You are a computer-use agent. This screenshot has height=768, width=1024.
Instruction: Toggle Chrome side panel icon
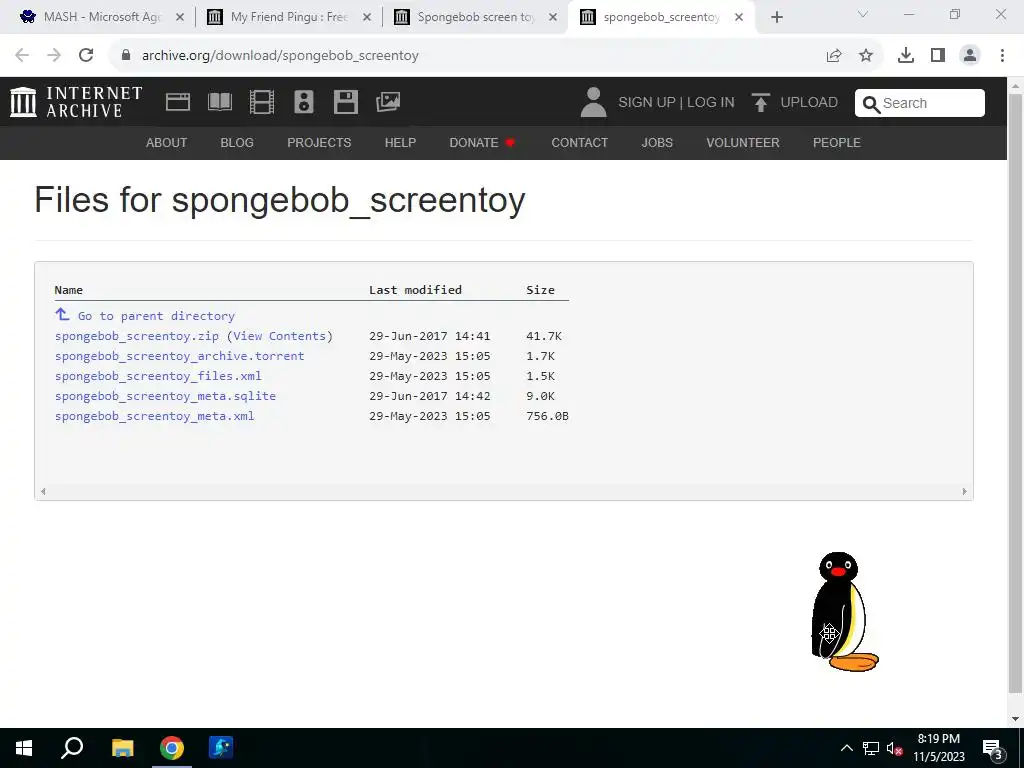click(938, 56)
